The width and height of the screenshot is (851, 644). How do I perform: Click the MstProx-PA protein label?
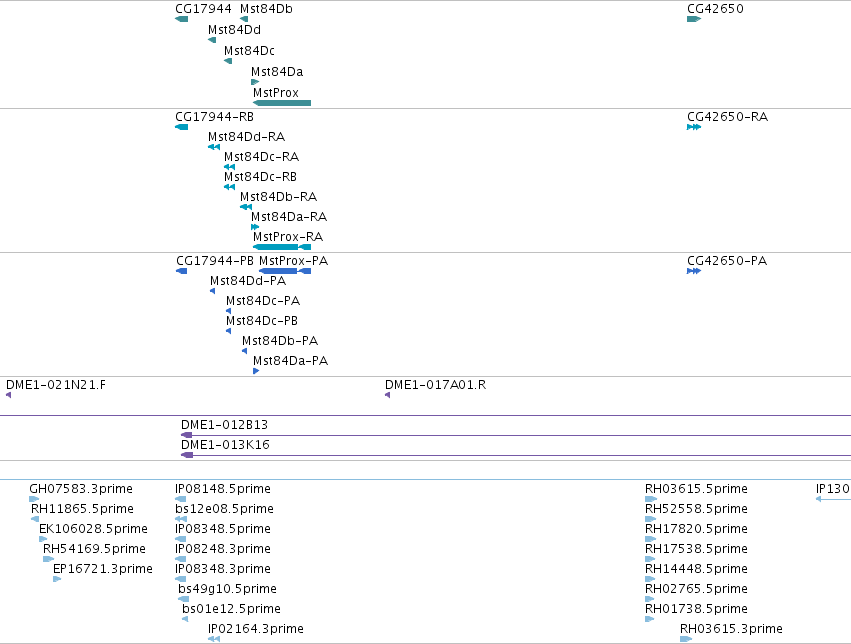294,261
